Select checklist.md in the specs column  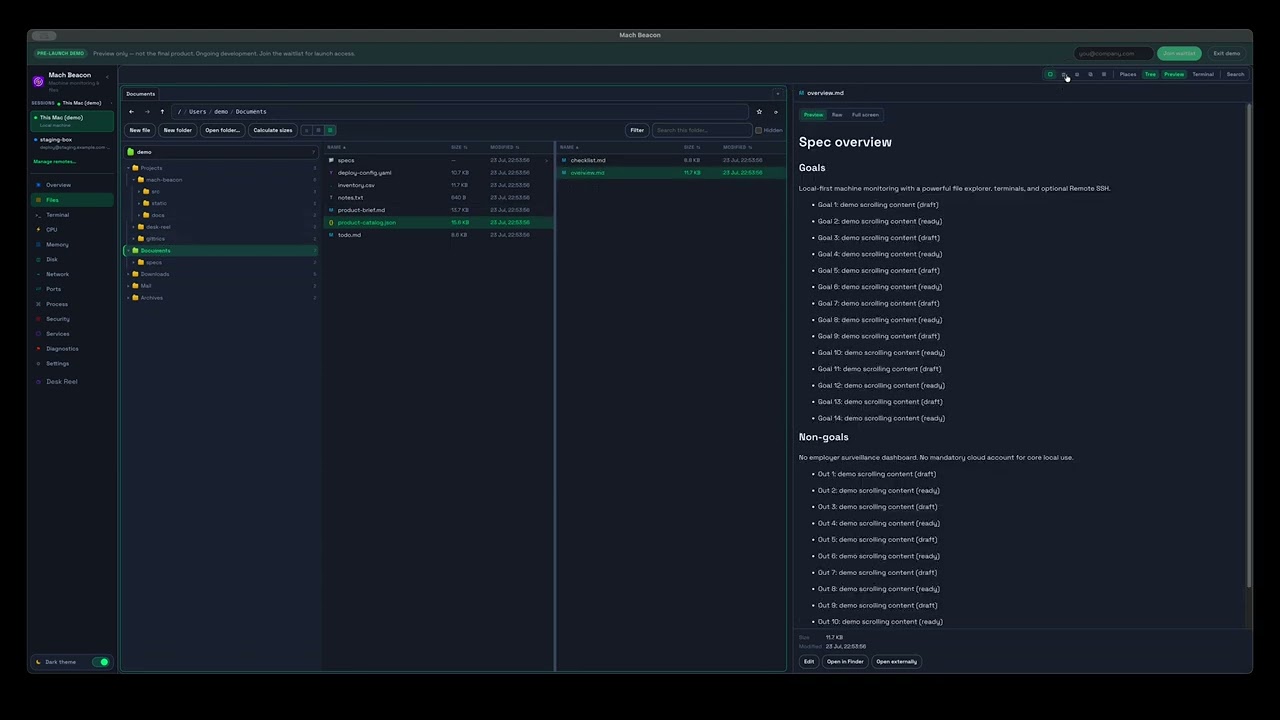point(670,160)
